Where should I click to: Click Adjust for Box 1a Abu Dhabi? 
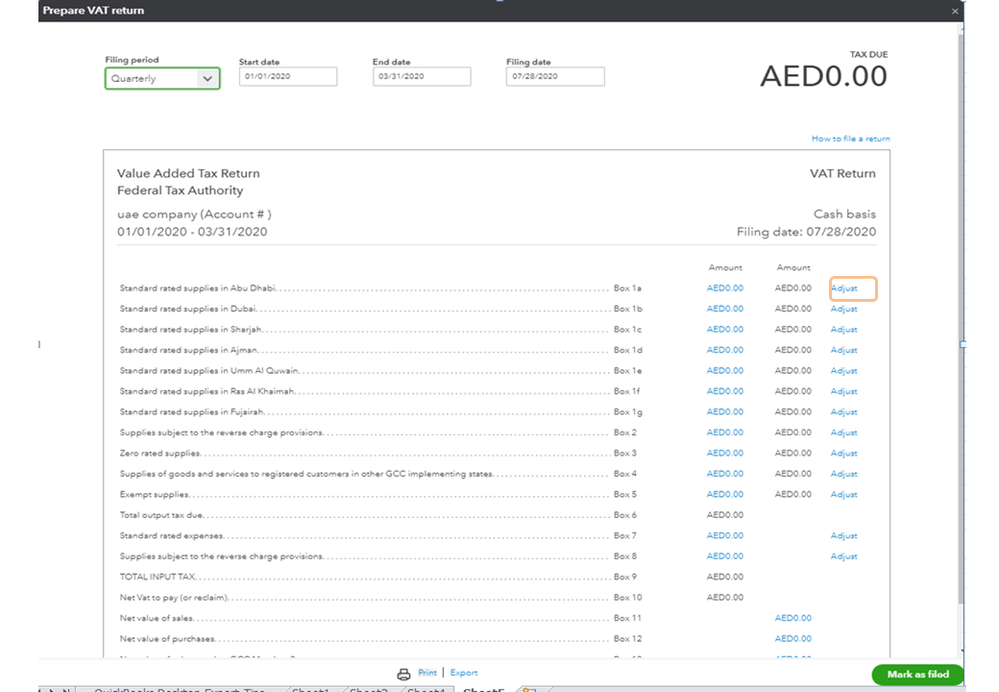point(844,288)
